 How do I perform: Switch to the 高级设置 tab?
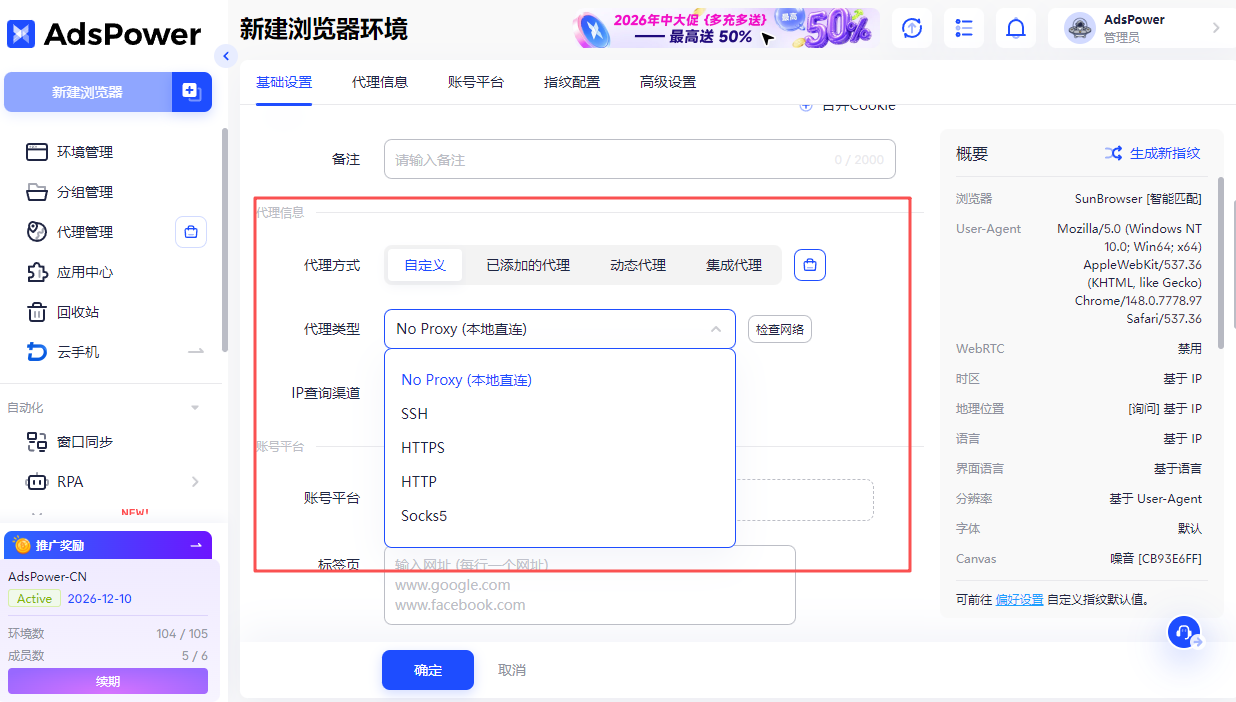(668, 82)
